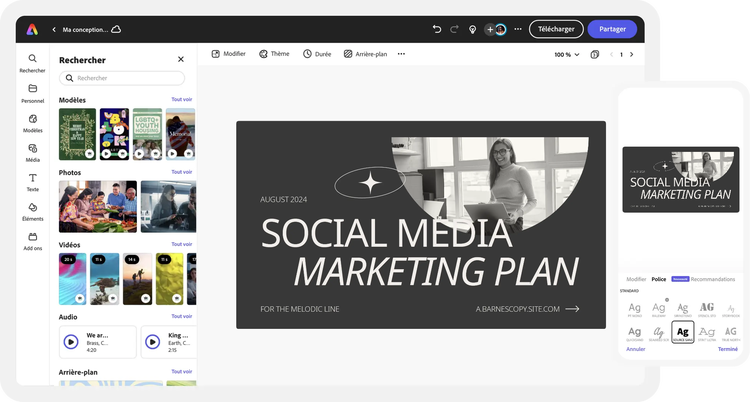This screenshot has height=402, width=750.
Task: Go to the next page arrow
Action: pos(631,54)
